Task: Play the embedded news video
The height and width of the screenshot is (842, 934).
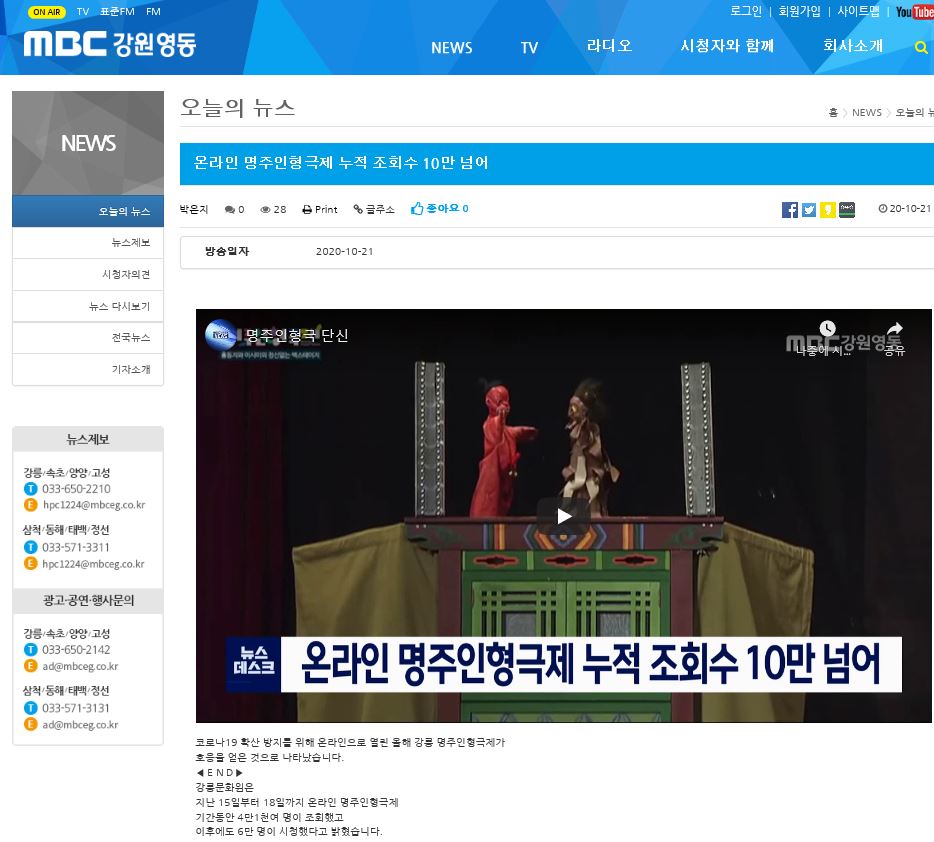Action: 563,516
